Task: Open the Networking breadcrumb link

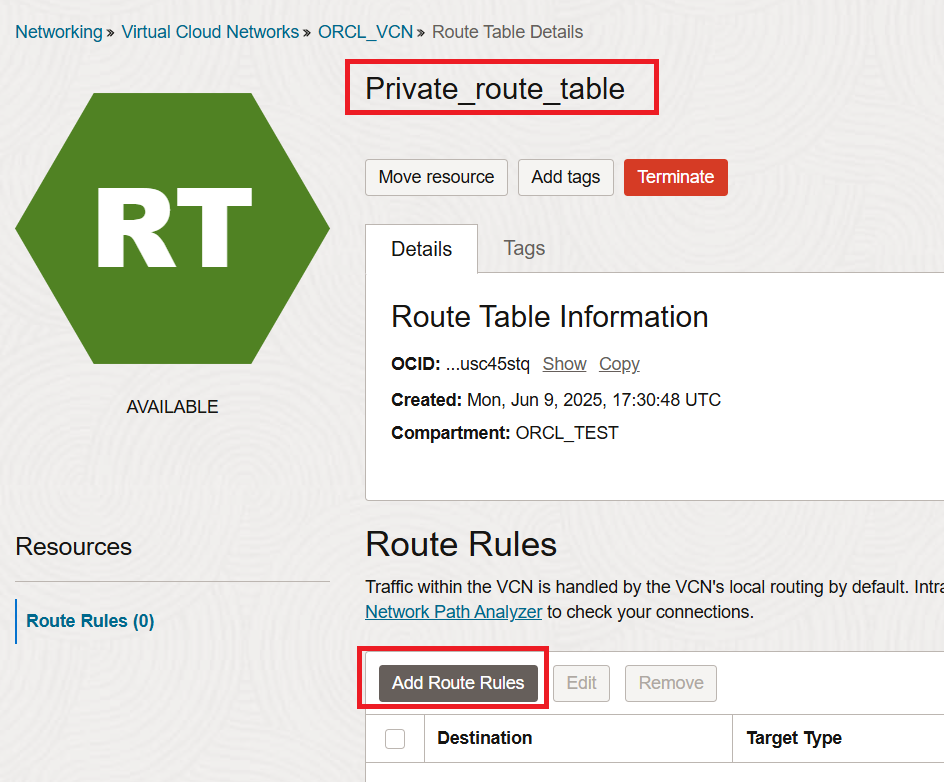Action: (x=59, y=32)
